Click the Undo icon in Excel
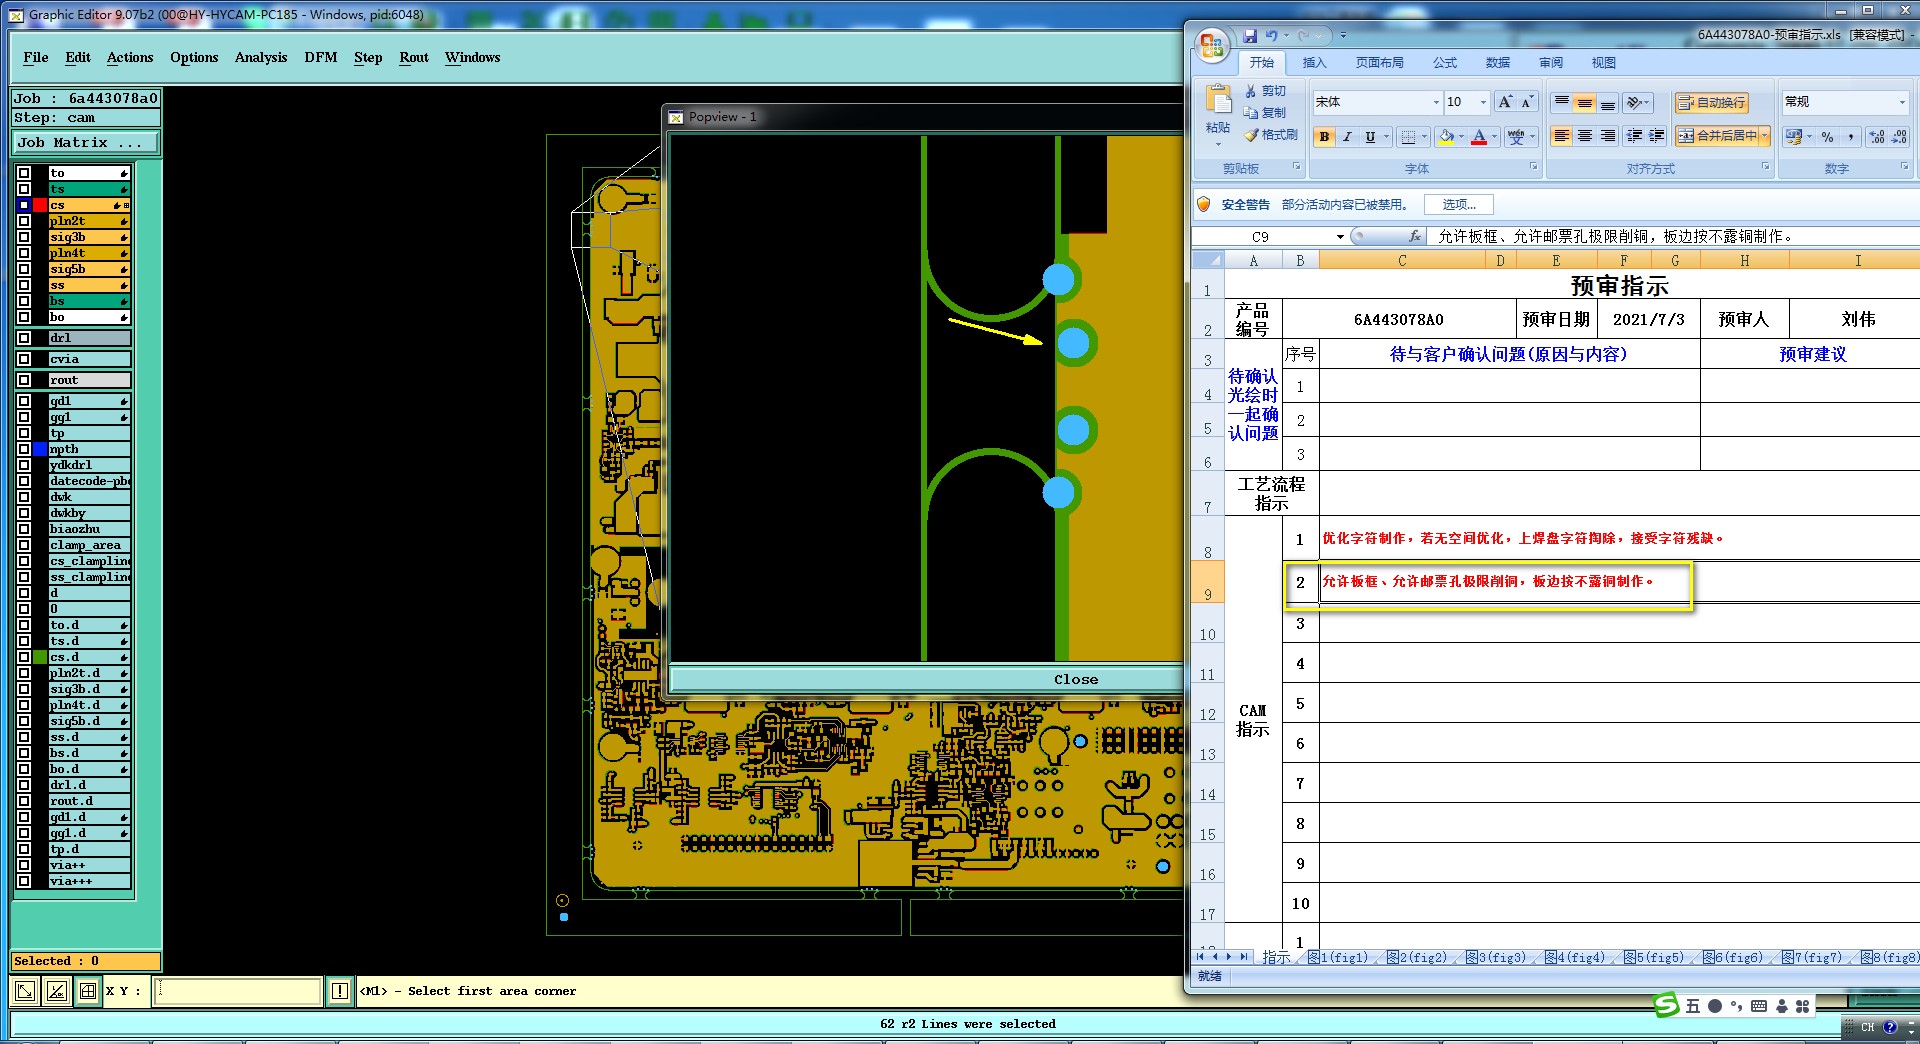Screen dimensions: 1920x1044 click(x=1271, y=36)
